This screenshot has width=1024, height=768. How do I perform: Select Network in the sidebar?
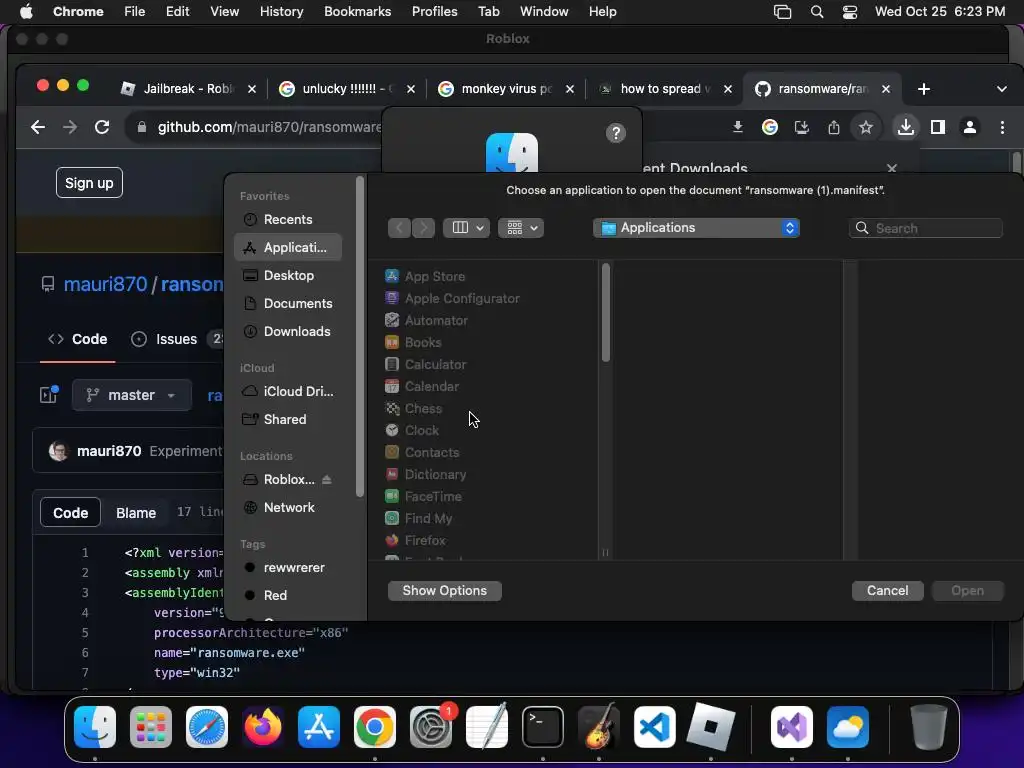(x=287, y=507)
